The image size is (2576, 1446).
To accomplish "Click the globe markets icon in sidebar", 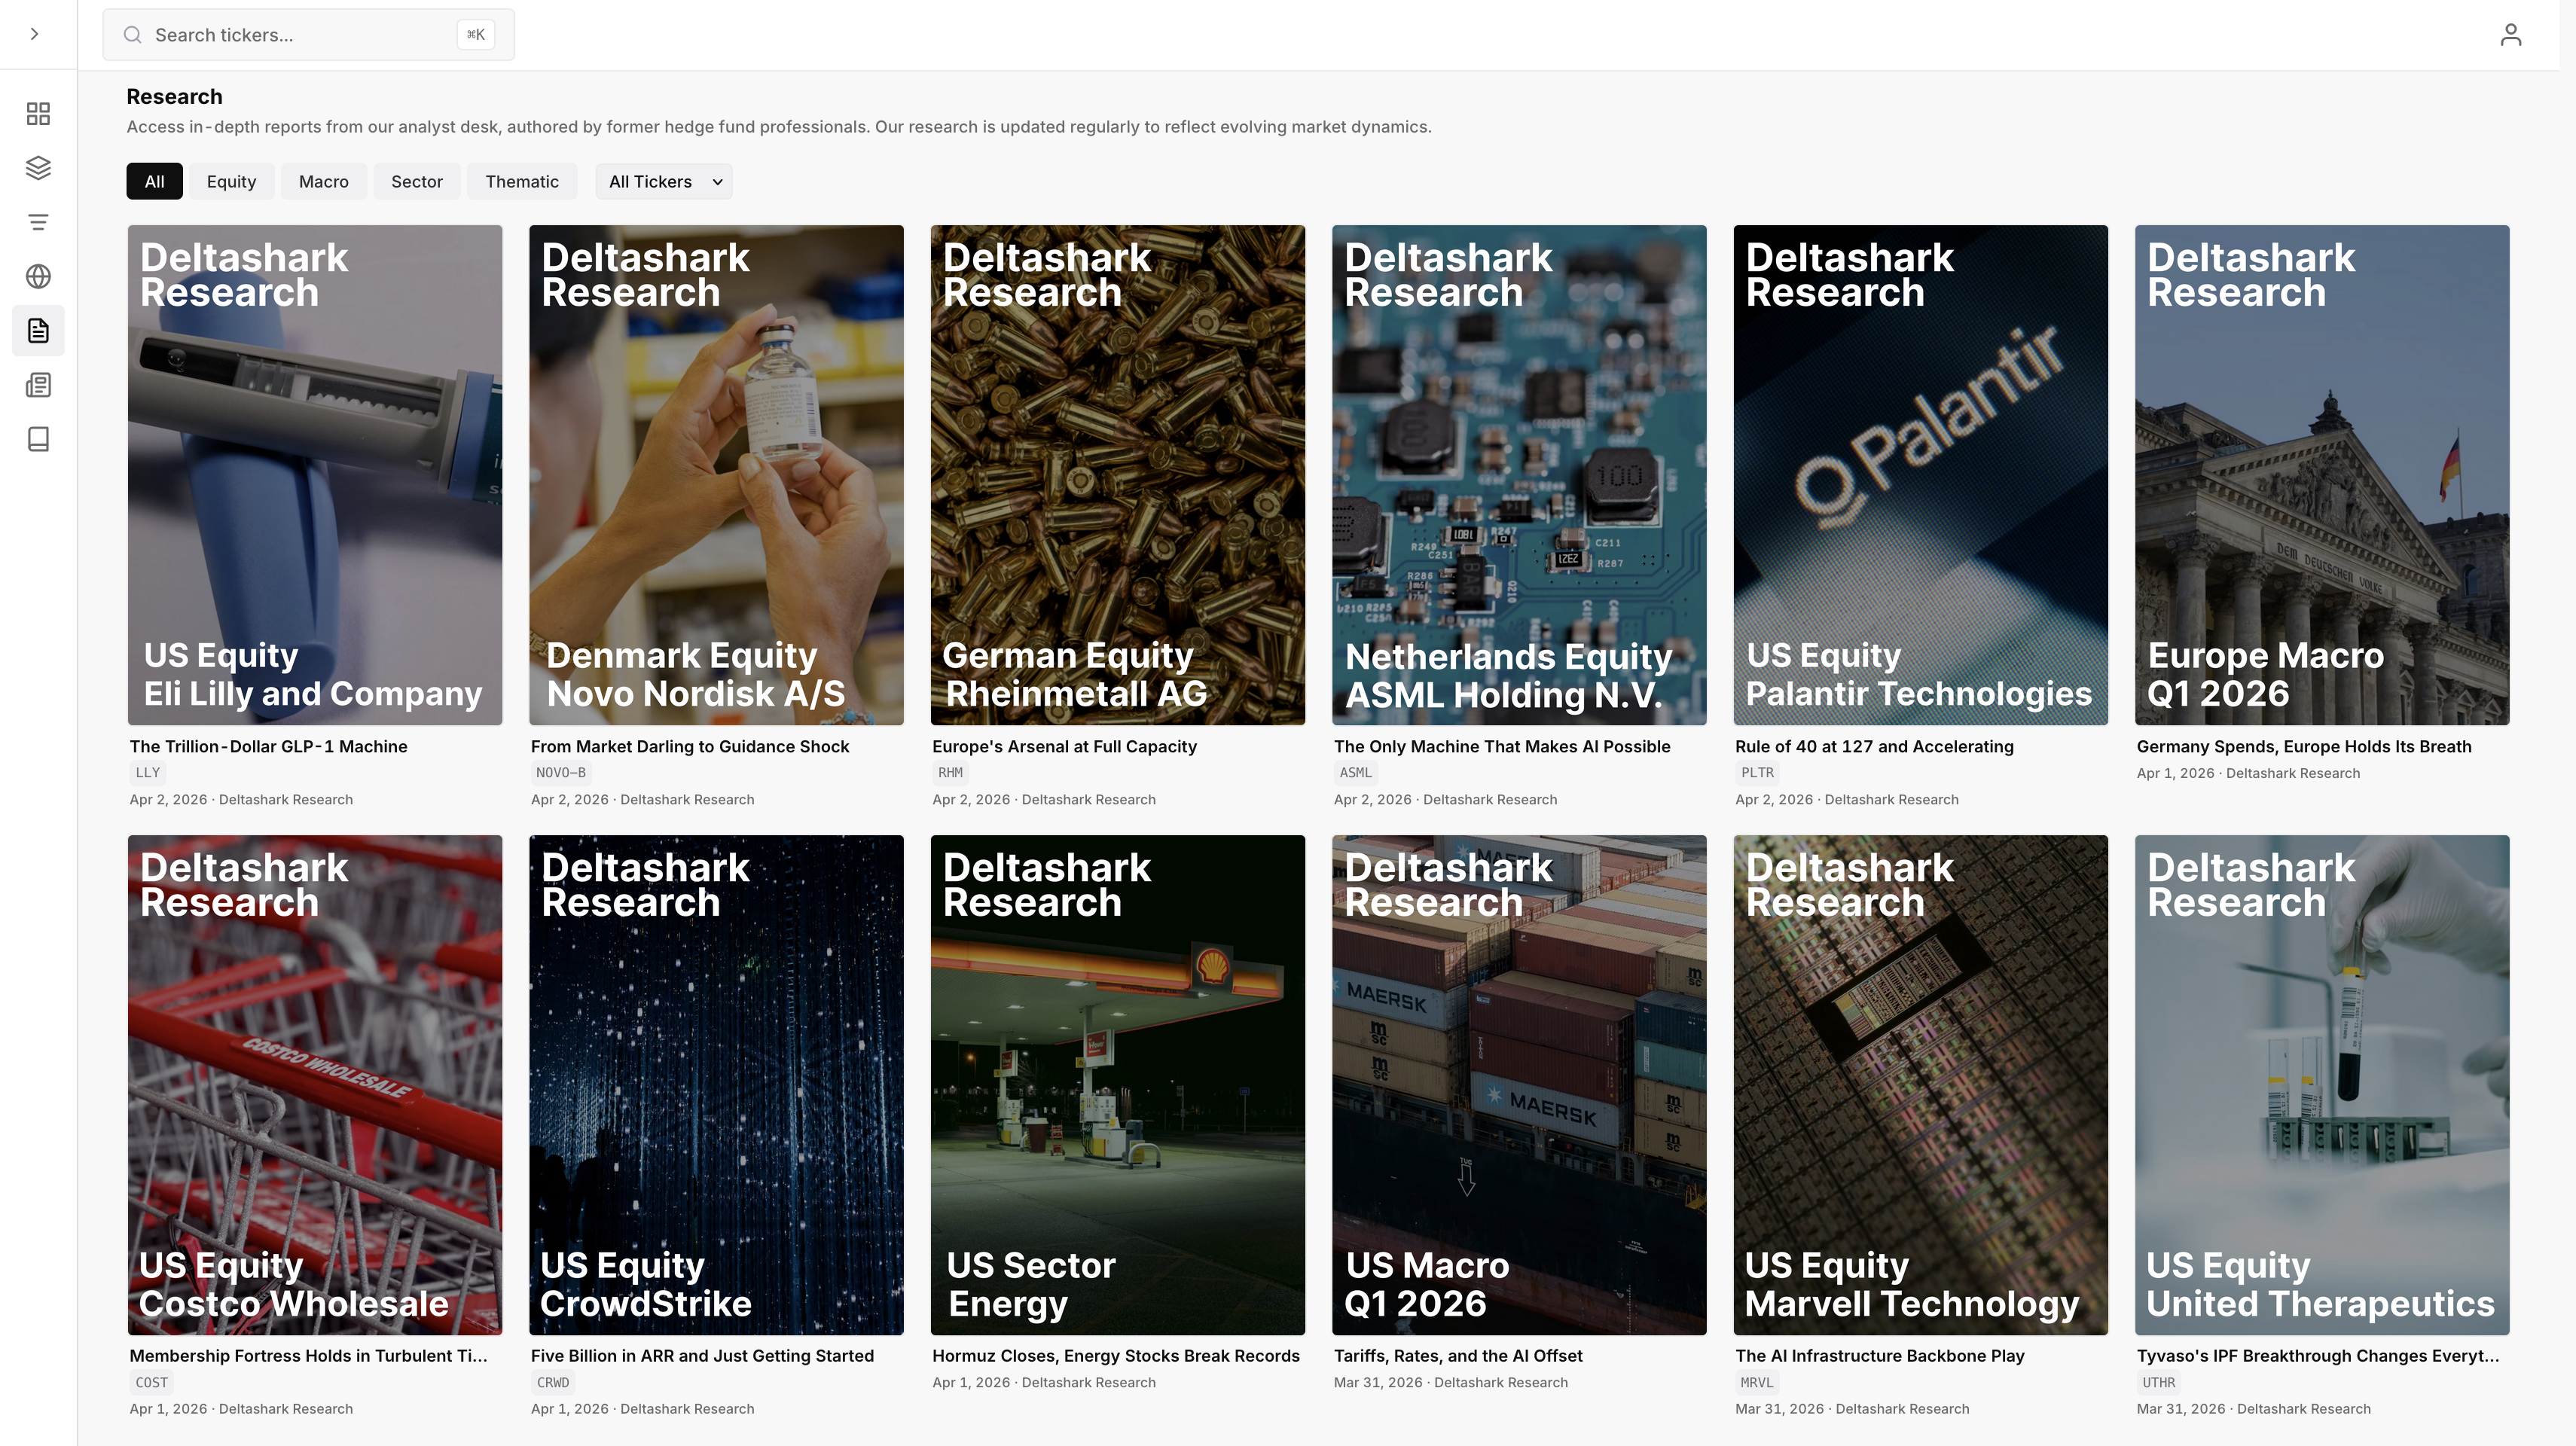I will [38, 276].
